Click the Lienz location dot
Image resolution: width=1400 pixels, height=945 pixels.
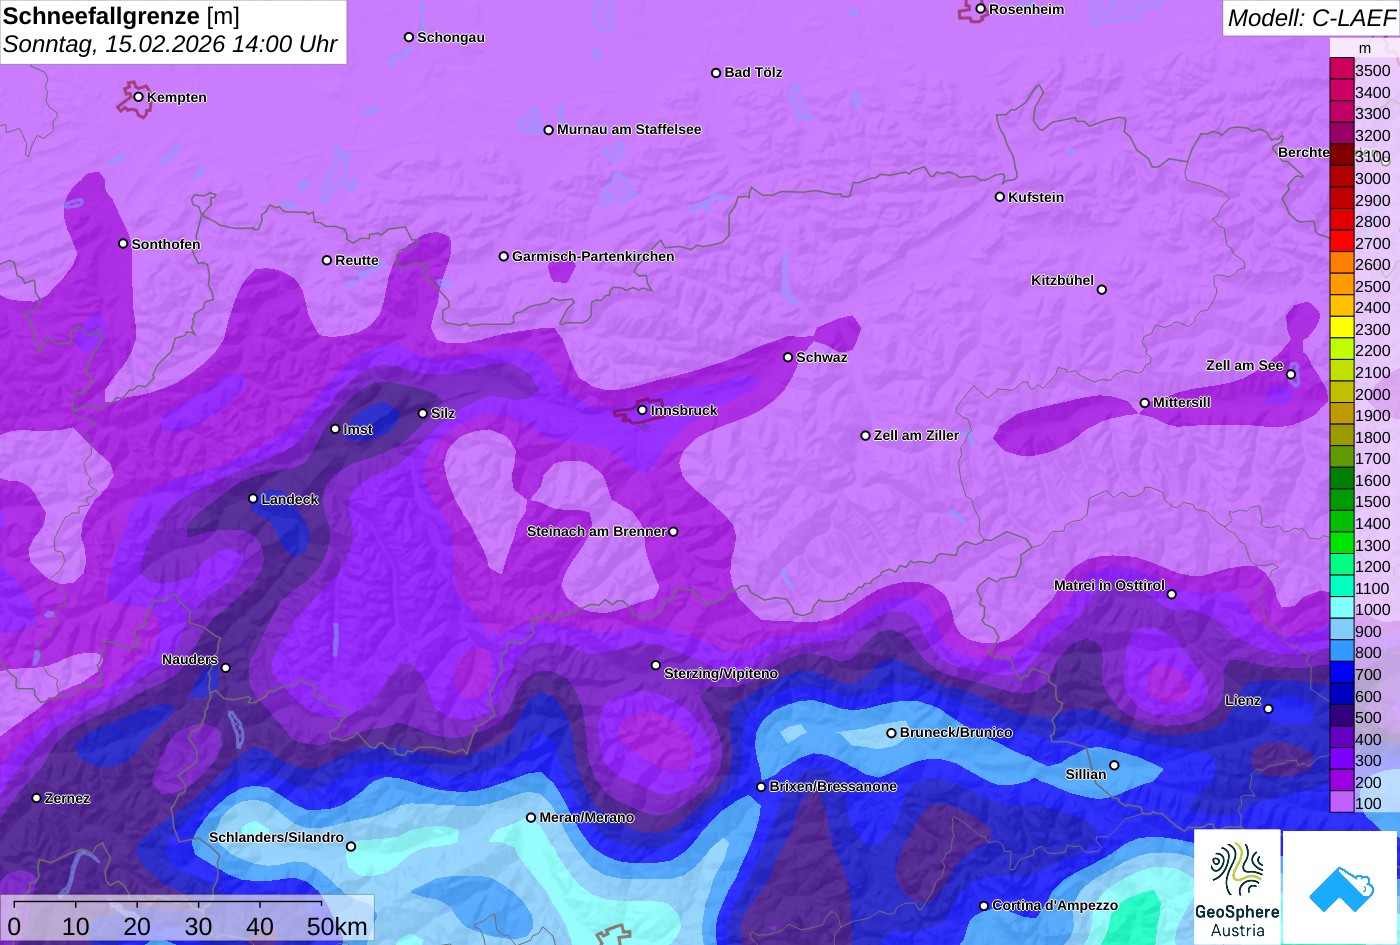pos(1268,709)
